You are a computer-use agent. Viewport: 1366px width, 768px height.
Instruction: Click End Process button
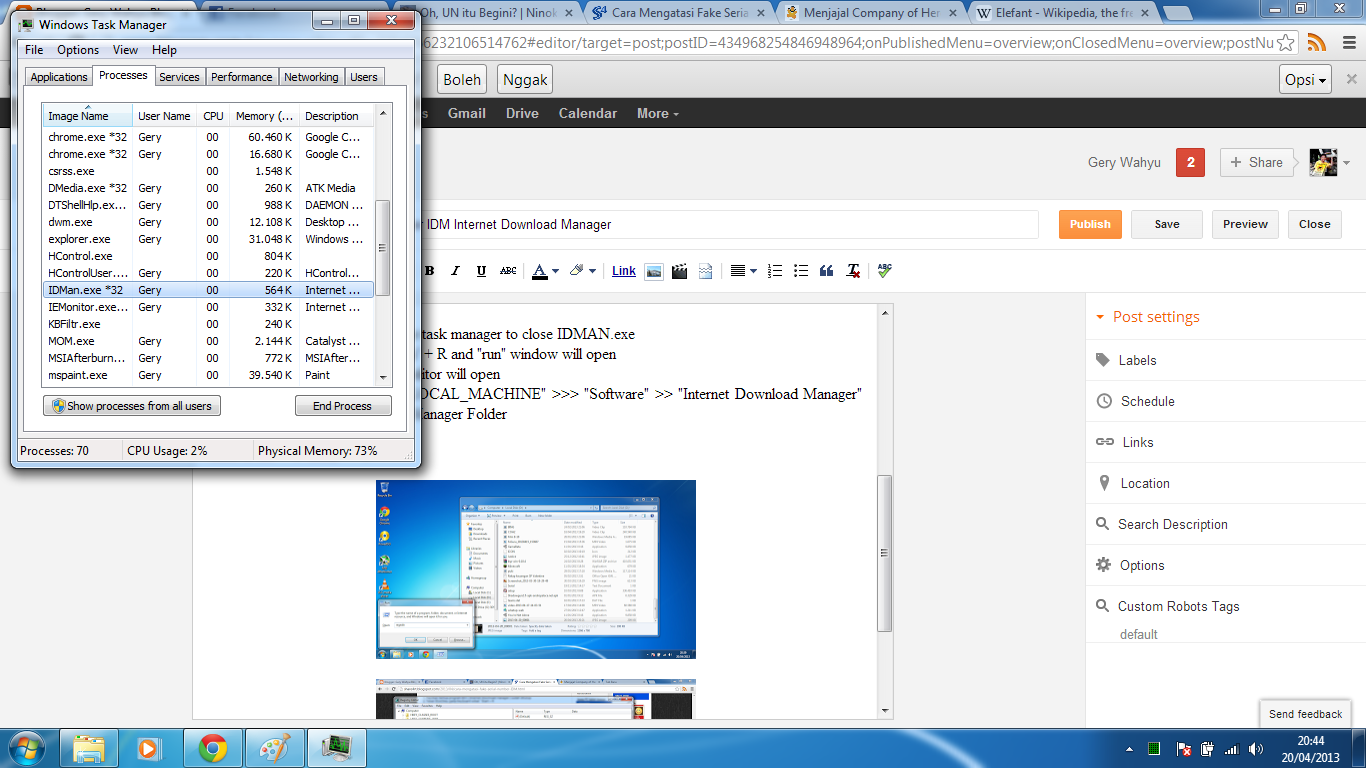(x=342, y=406)
